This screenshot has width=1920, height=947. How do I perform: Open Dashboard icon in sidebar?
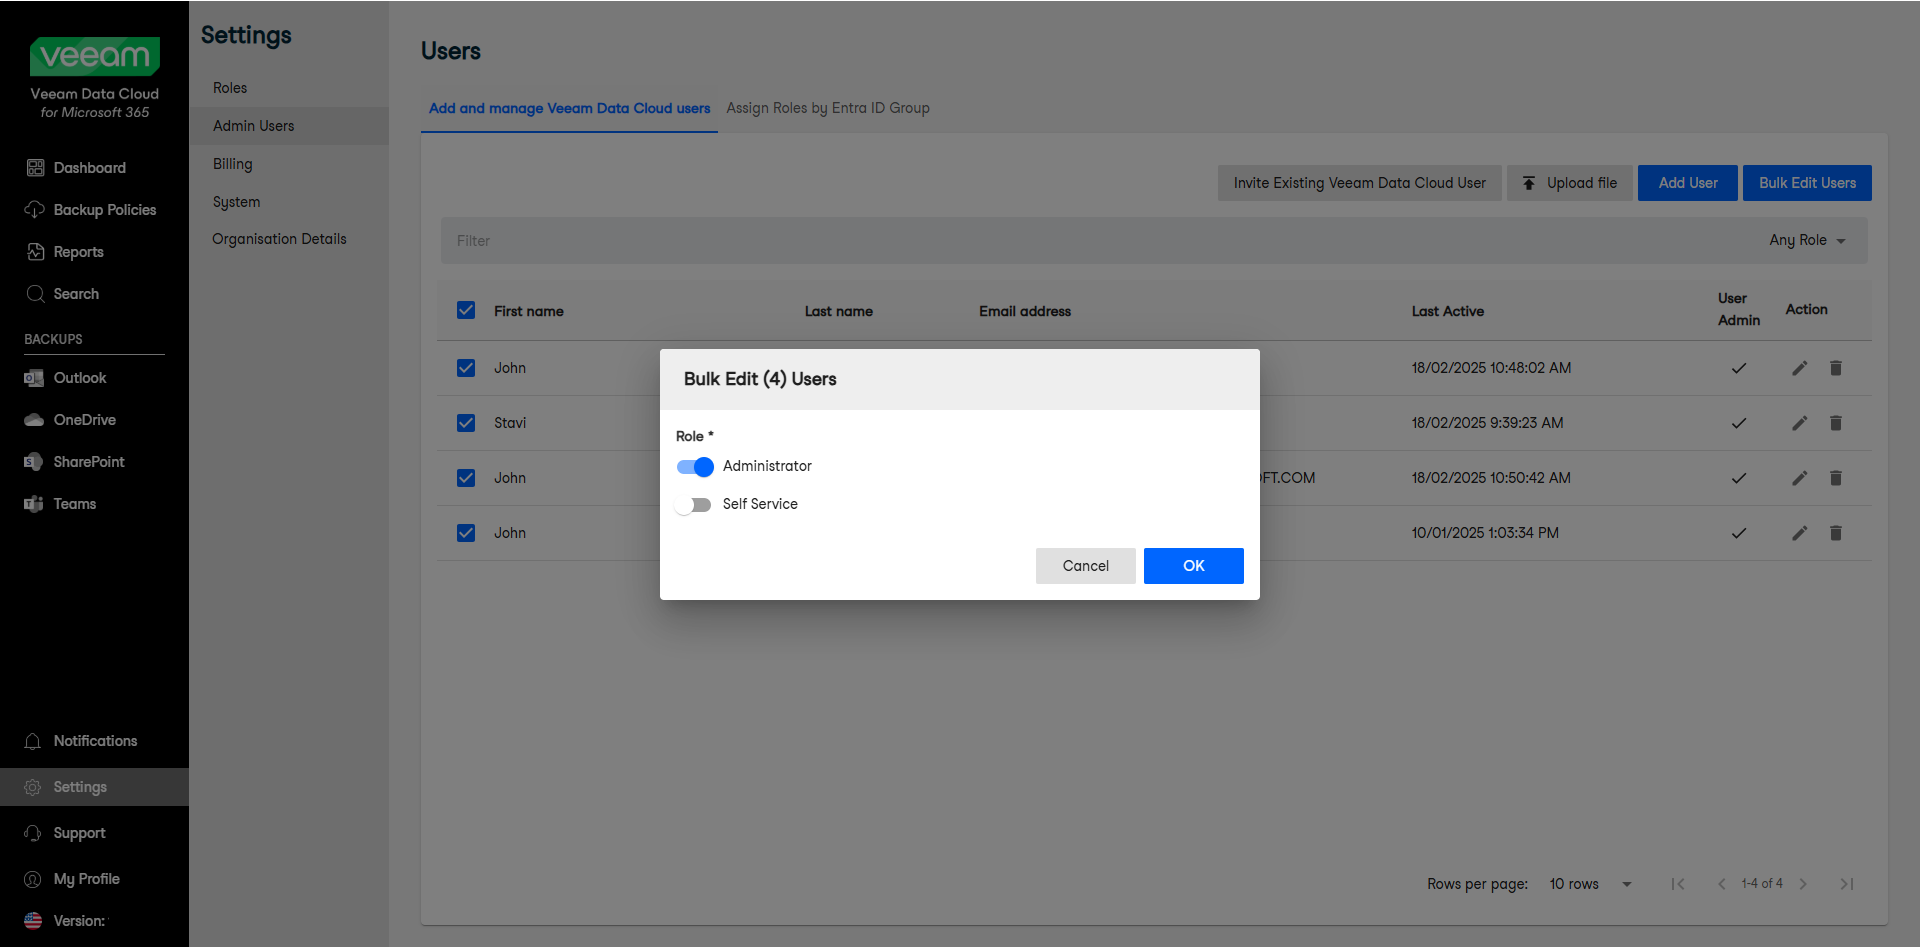(35, 168)
